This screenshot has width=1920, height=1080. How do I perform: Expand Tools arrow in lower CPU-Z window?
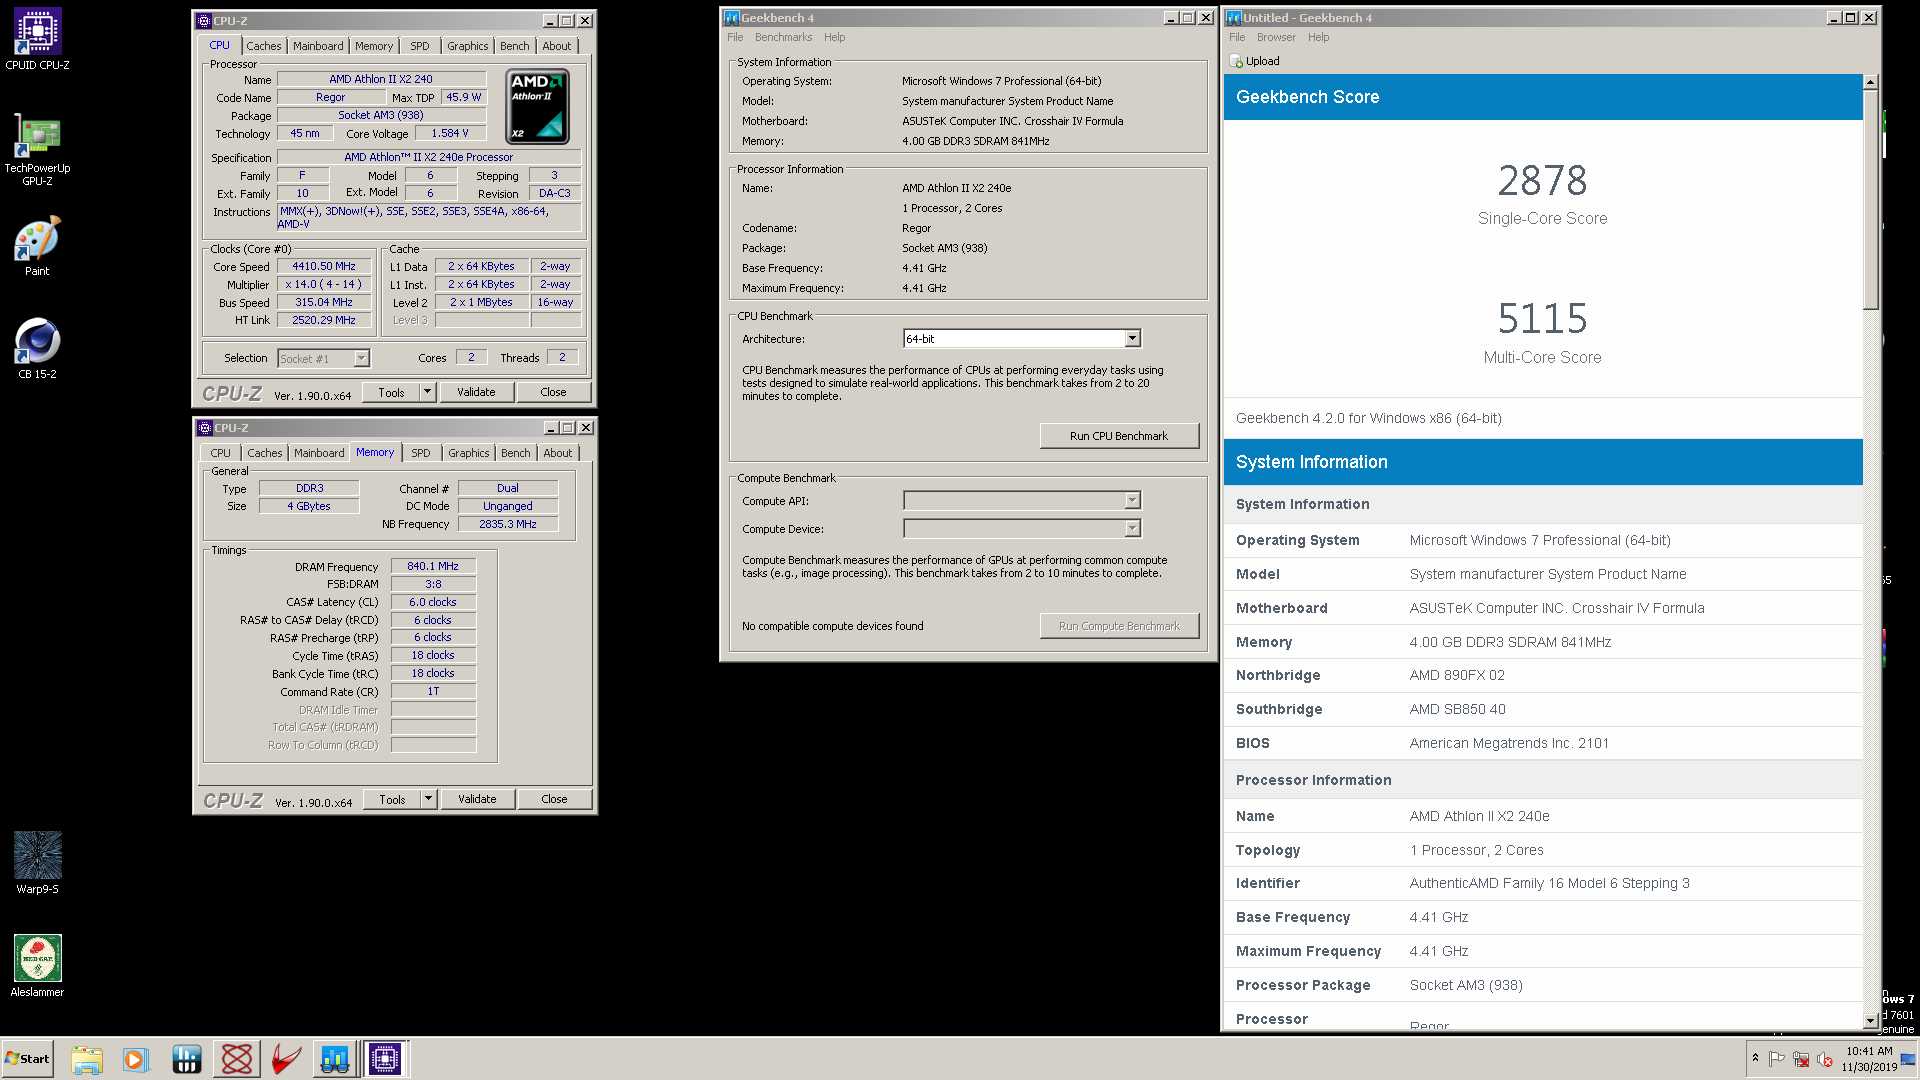point(428,799)
